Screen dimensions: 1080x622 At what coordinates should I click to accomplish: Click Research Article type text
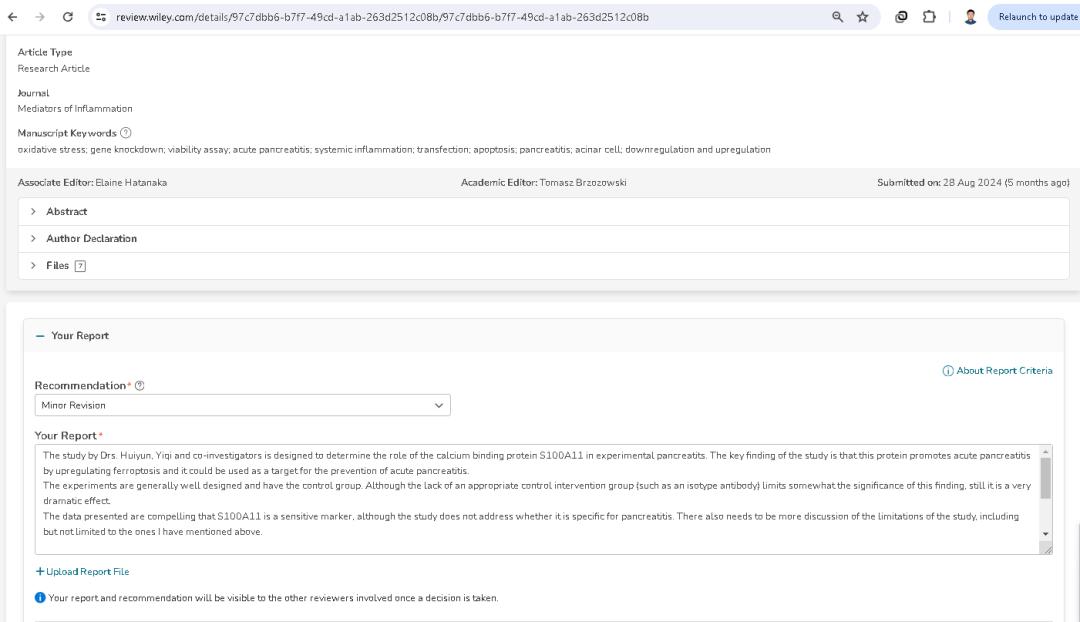point(54,69)
